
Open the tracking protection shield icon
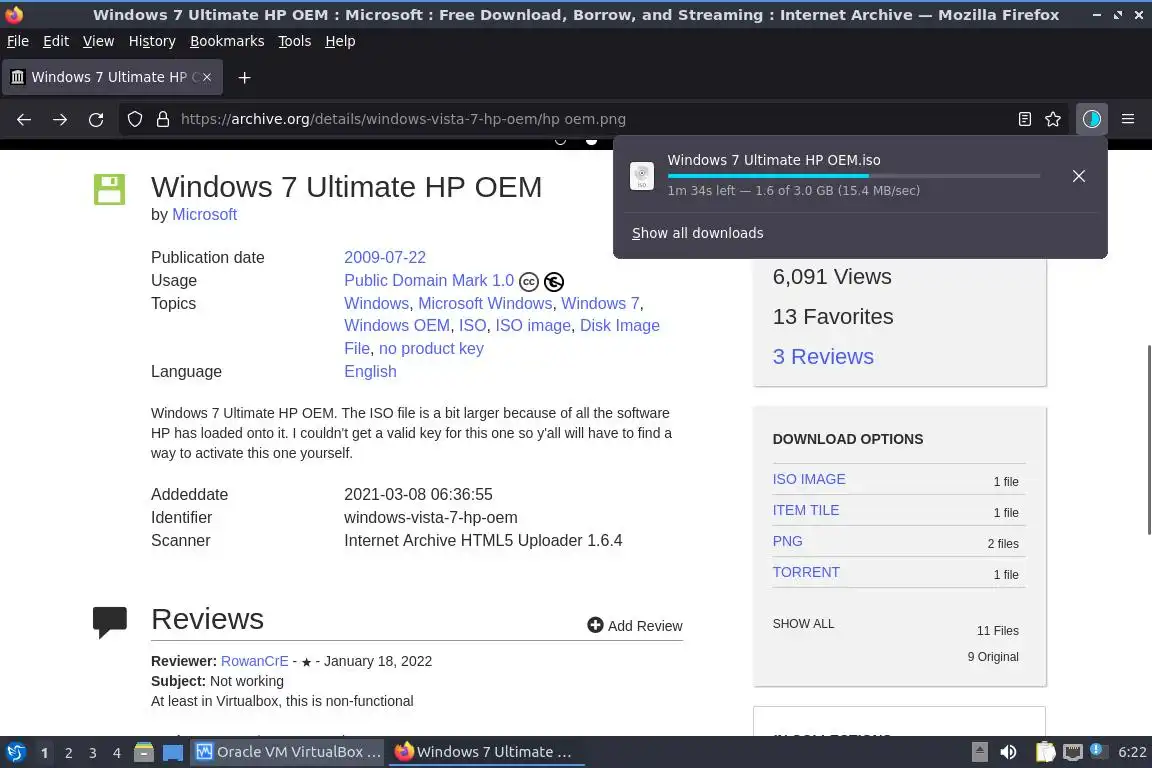point(134,119)
